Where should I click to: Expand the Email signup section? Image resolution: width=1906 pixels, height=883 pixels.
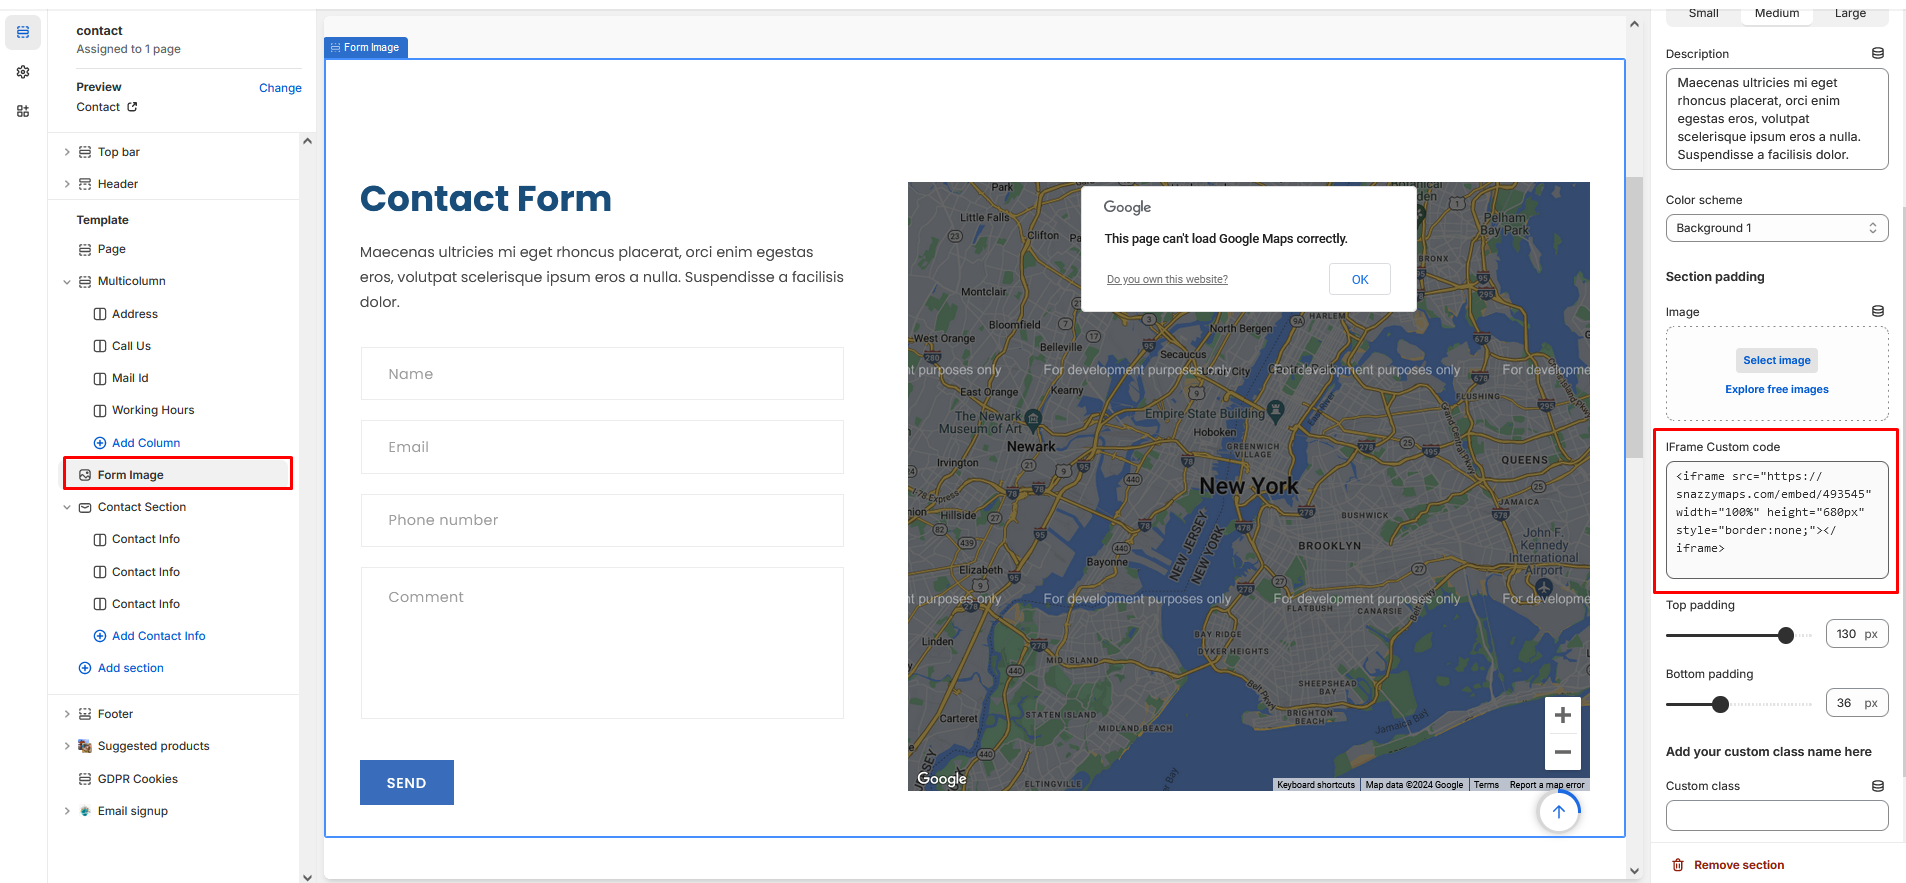coord(67,811)
